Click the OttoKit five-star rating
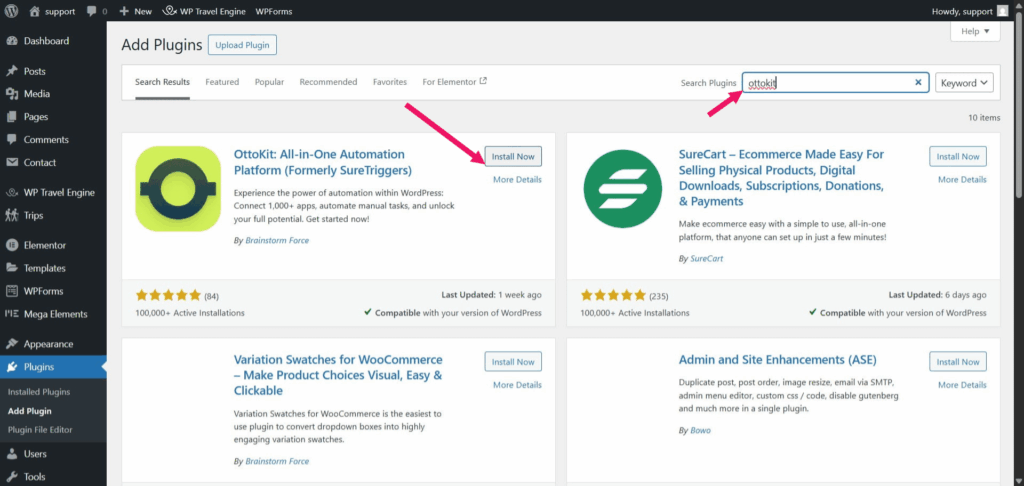Viewport: 1024px width, 486px height. click(x=168, y=295)
